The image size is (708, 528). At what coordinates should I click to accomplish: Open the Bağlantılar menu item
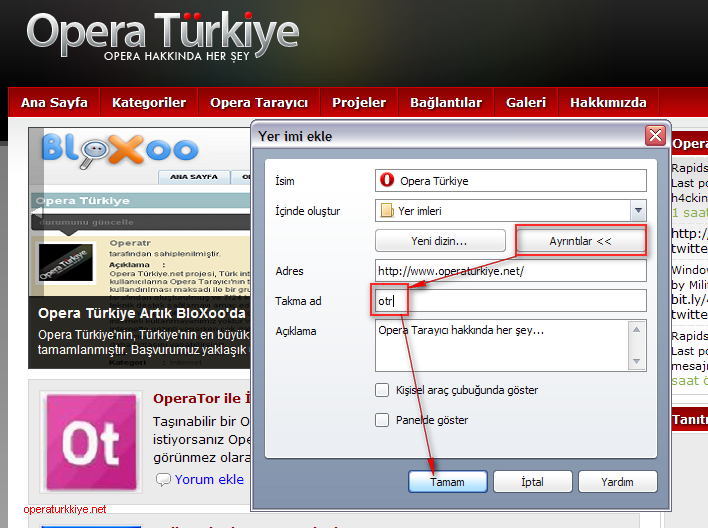pos(446,103)
